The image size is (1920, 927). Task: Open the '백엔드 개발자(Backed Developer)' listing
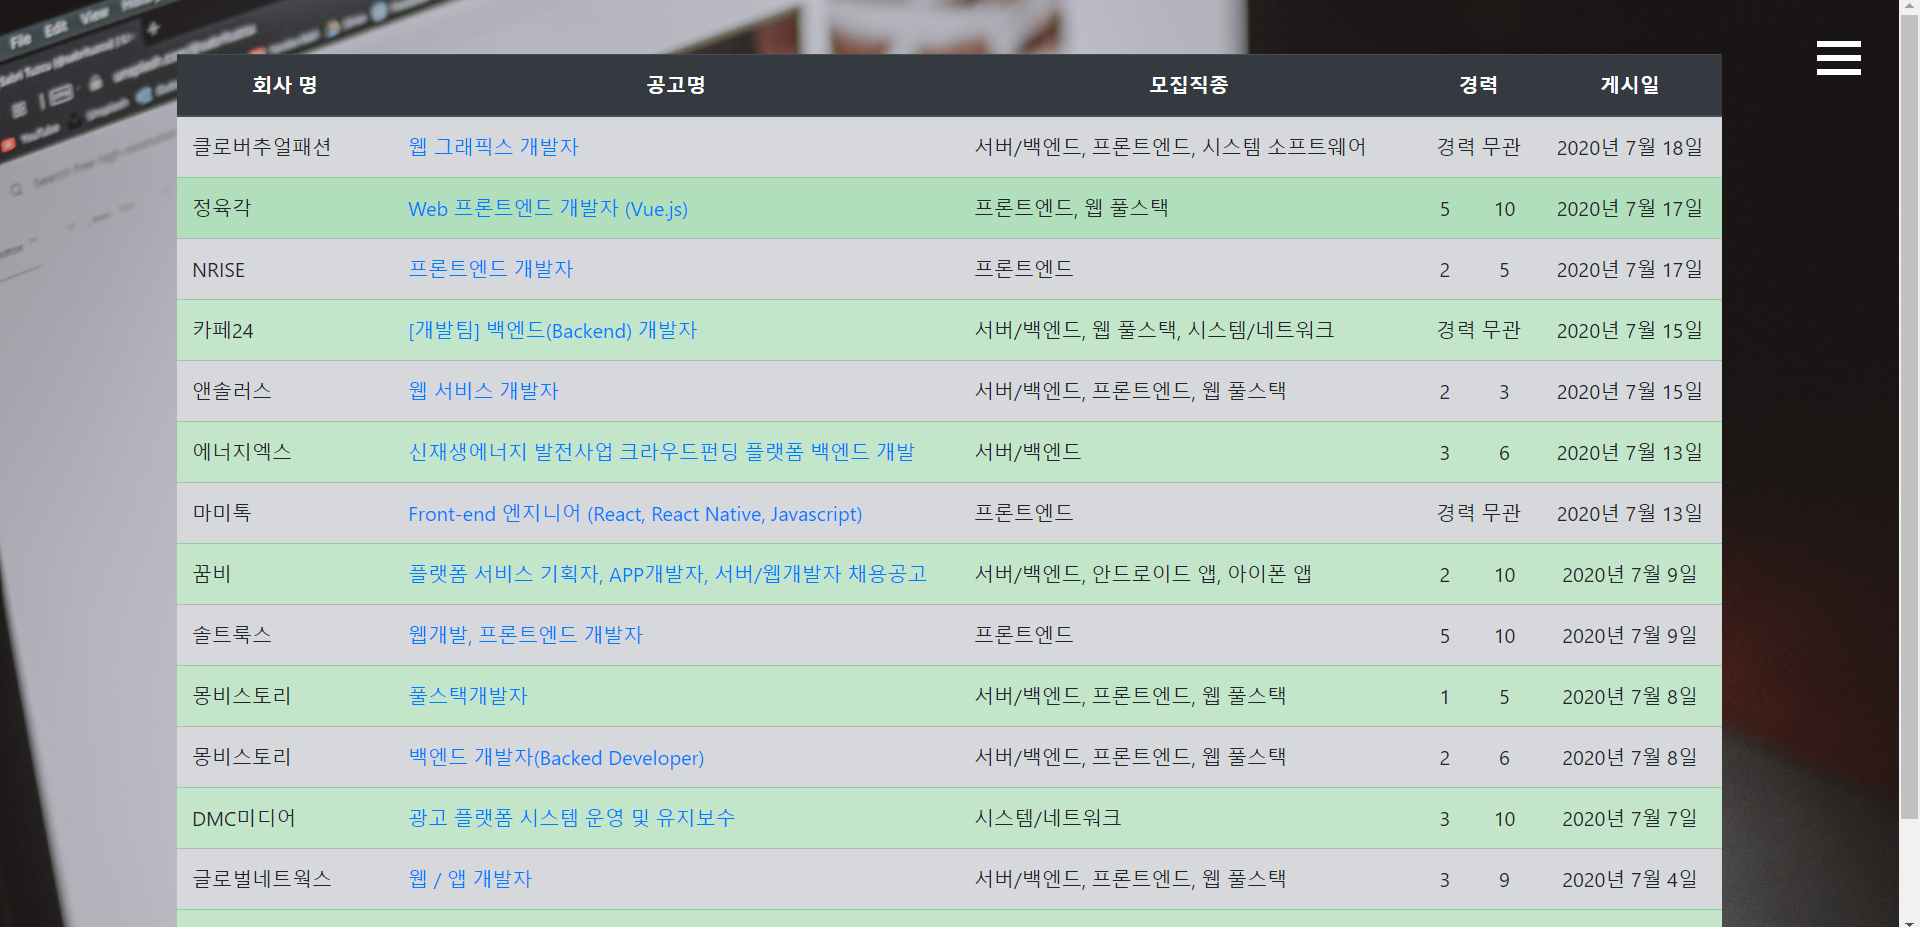coord(556,757)
